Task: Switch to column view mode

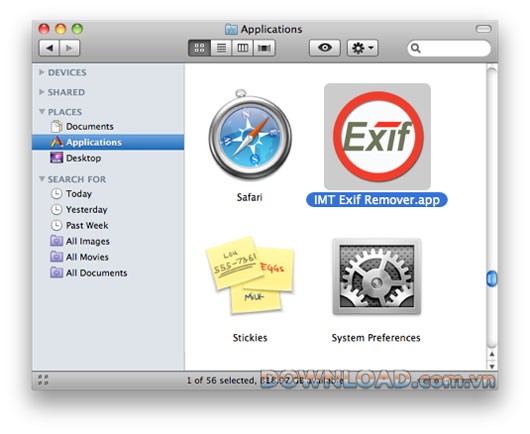Action: point(242,48)
